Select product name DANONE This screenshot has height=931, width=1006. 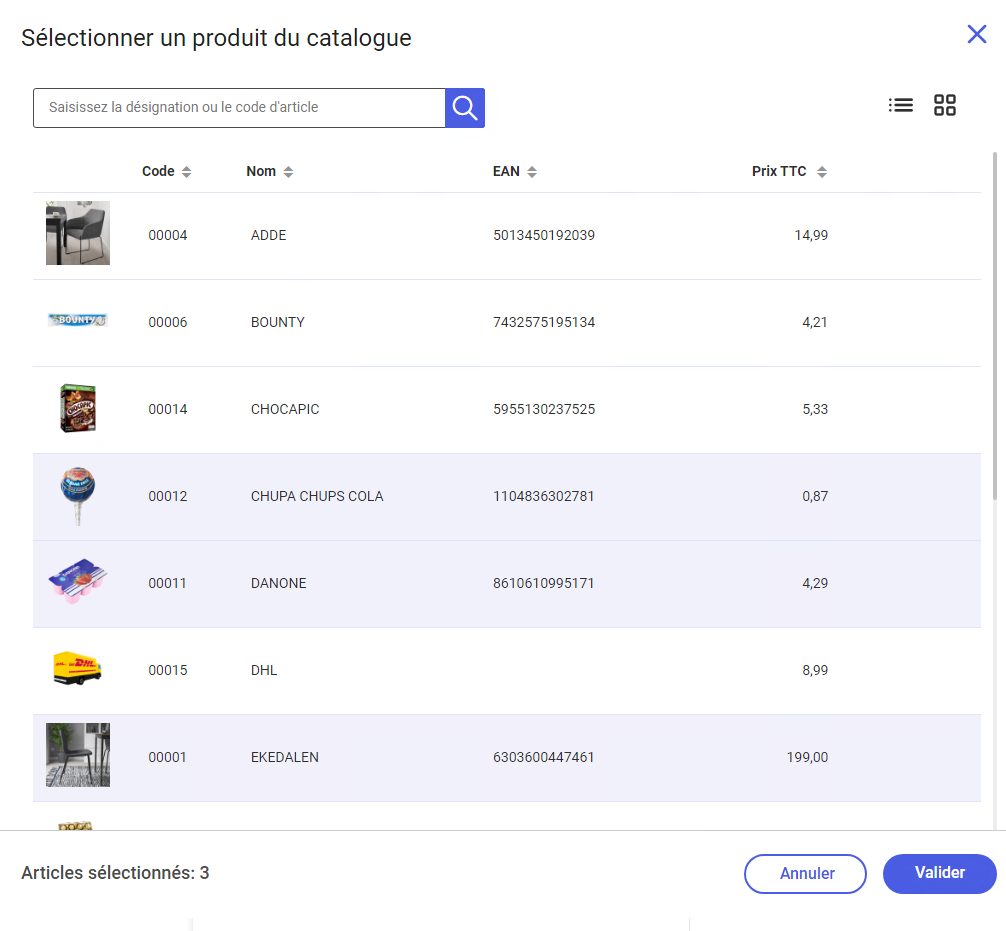click(278, 583)
